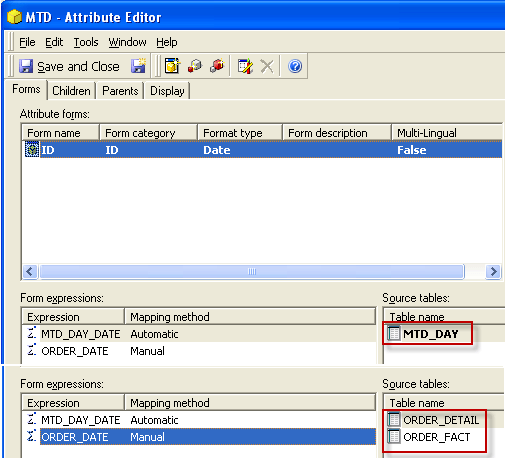Open the File menu
This screenshot has width=506, height=458.
click(x=27, y=42)
